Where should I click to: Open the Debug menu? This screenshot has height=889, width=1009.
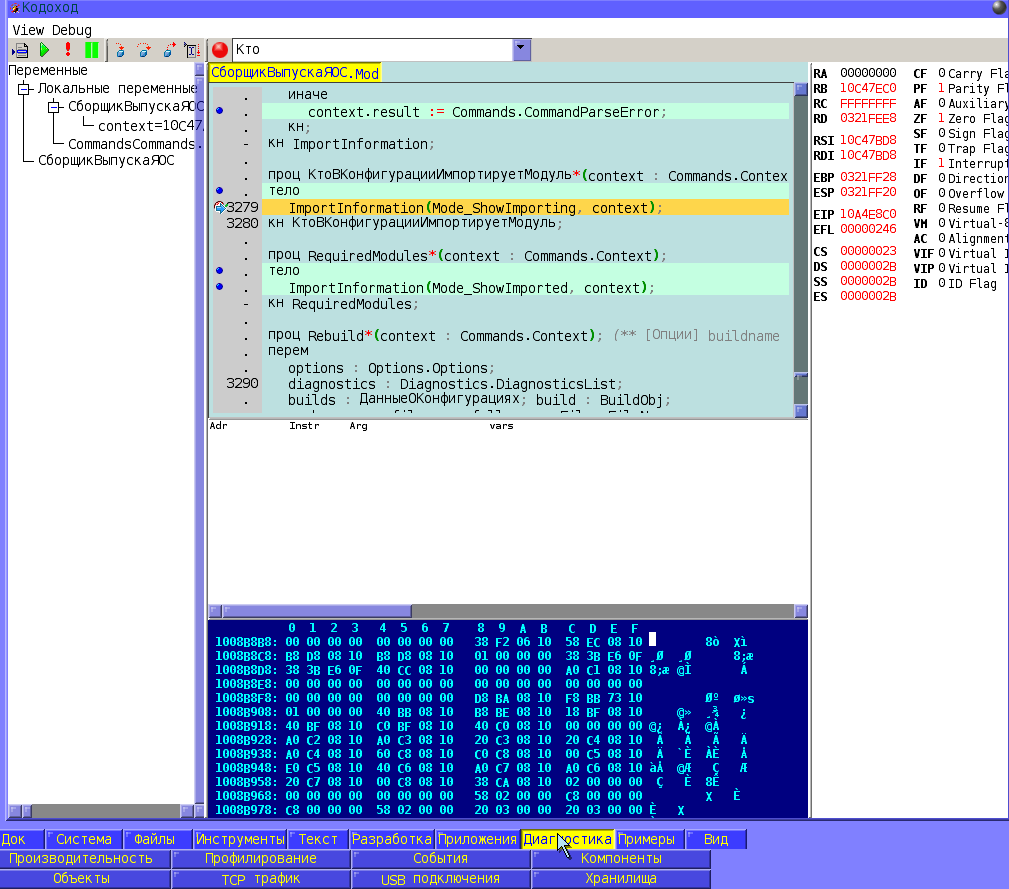pyautogui.click(x=71, y=30)
